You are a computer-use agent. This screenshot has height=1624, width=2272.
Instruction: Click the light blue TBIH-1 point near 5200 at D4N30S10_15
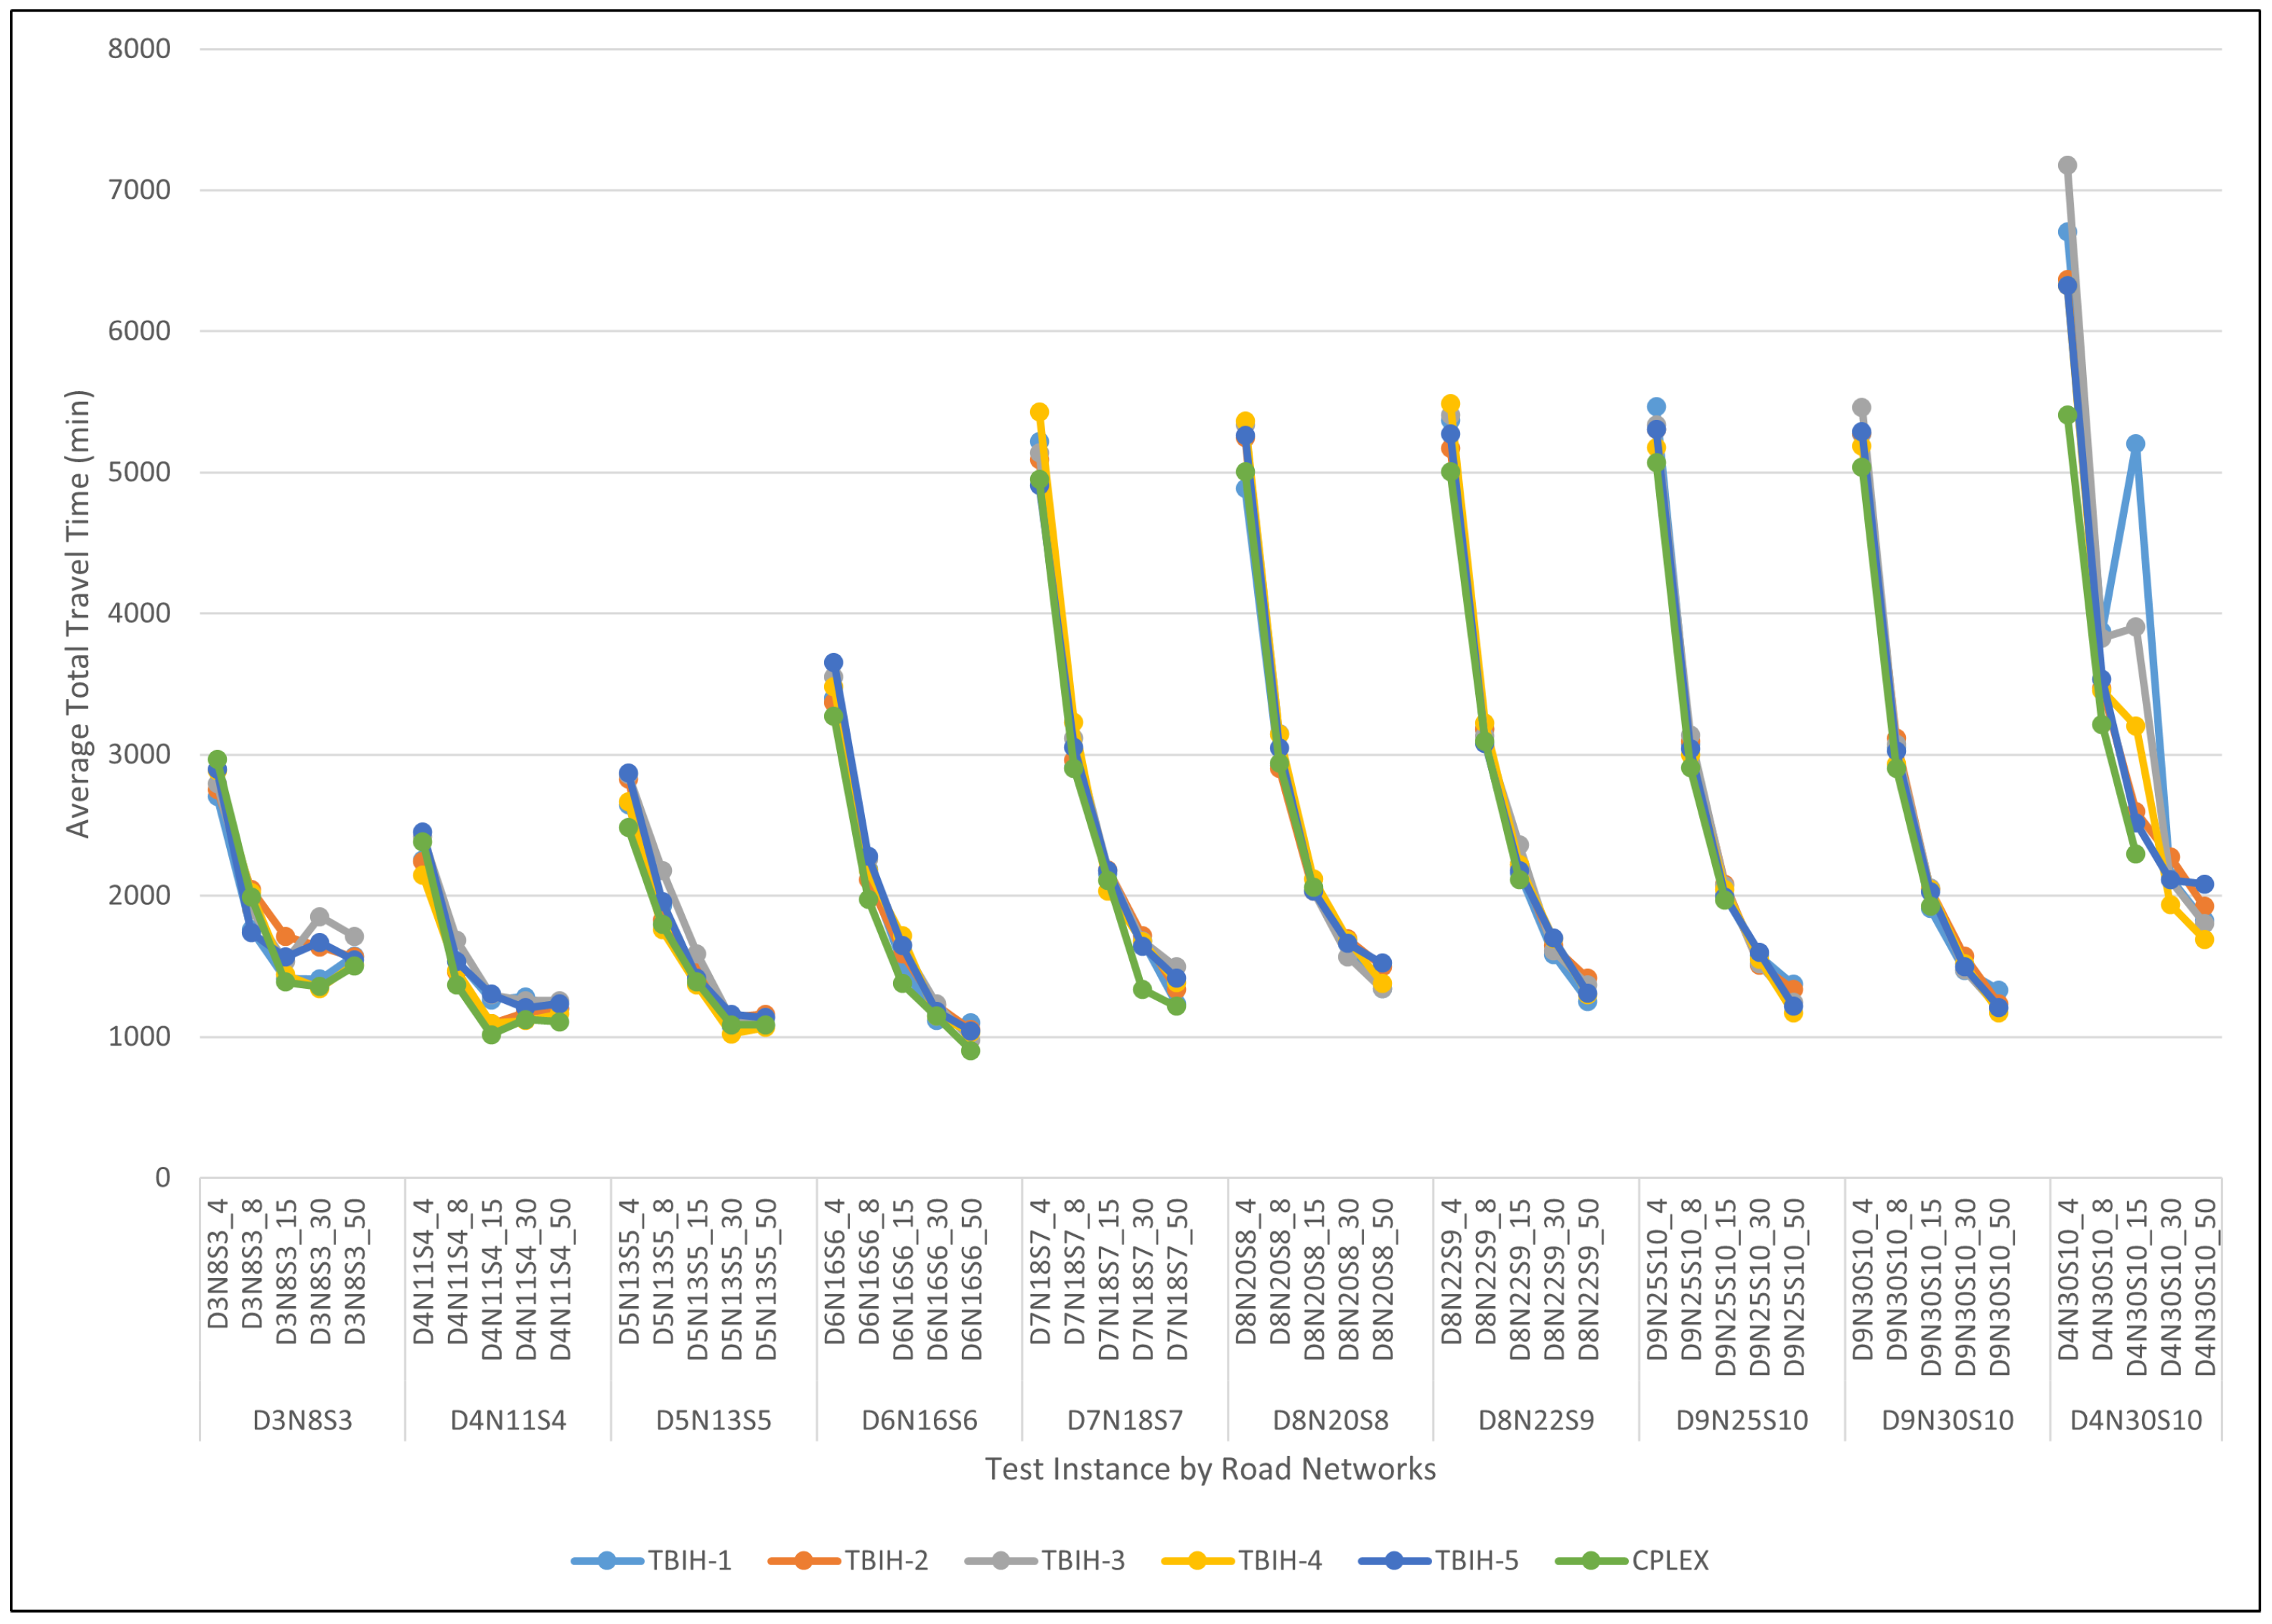[2135, 444]
